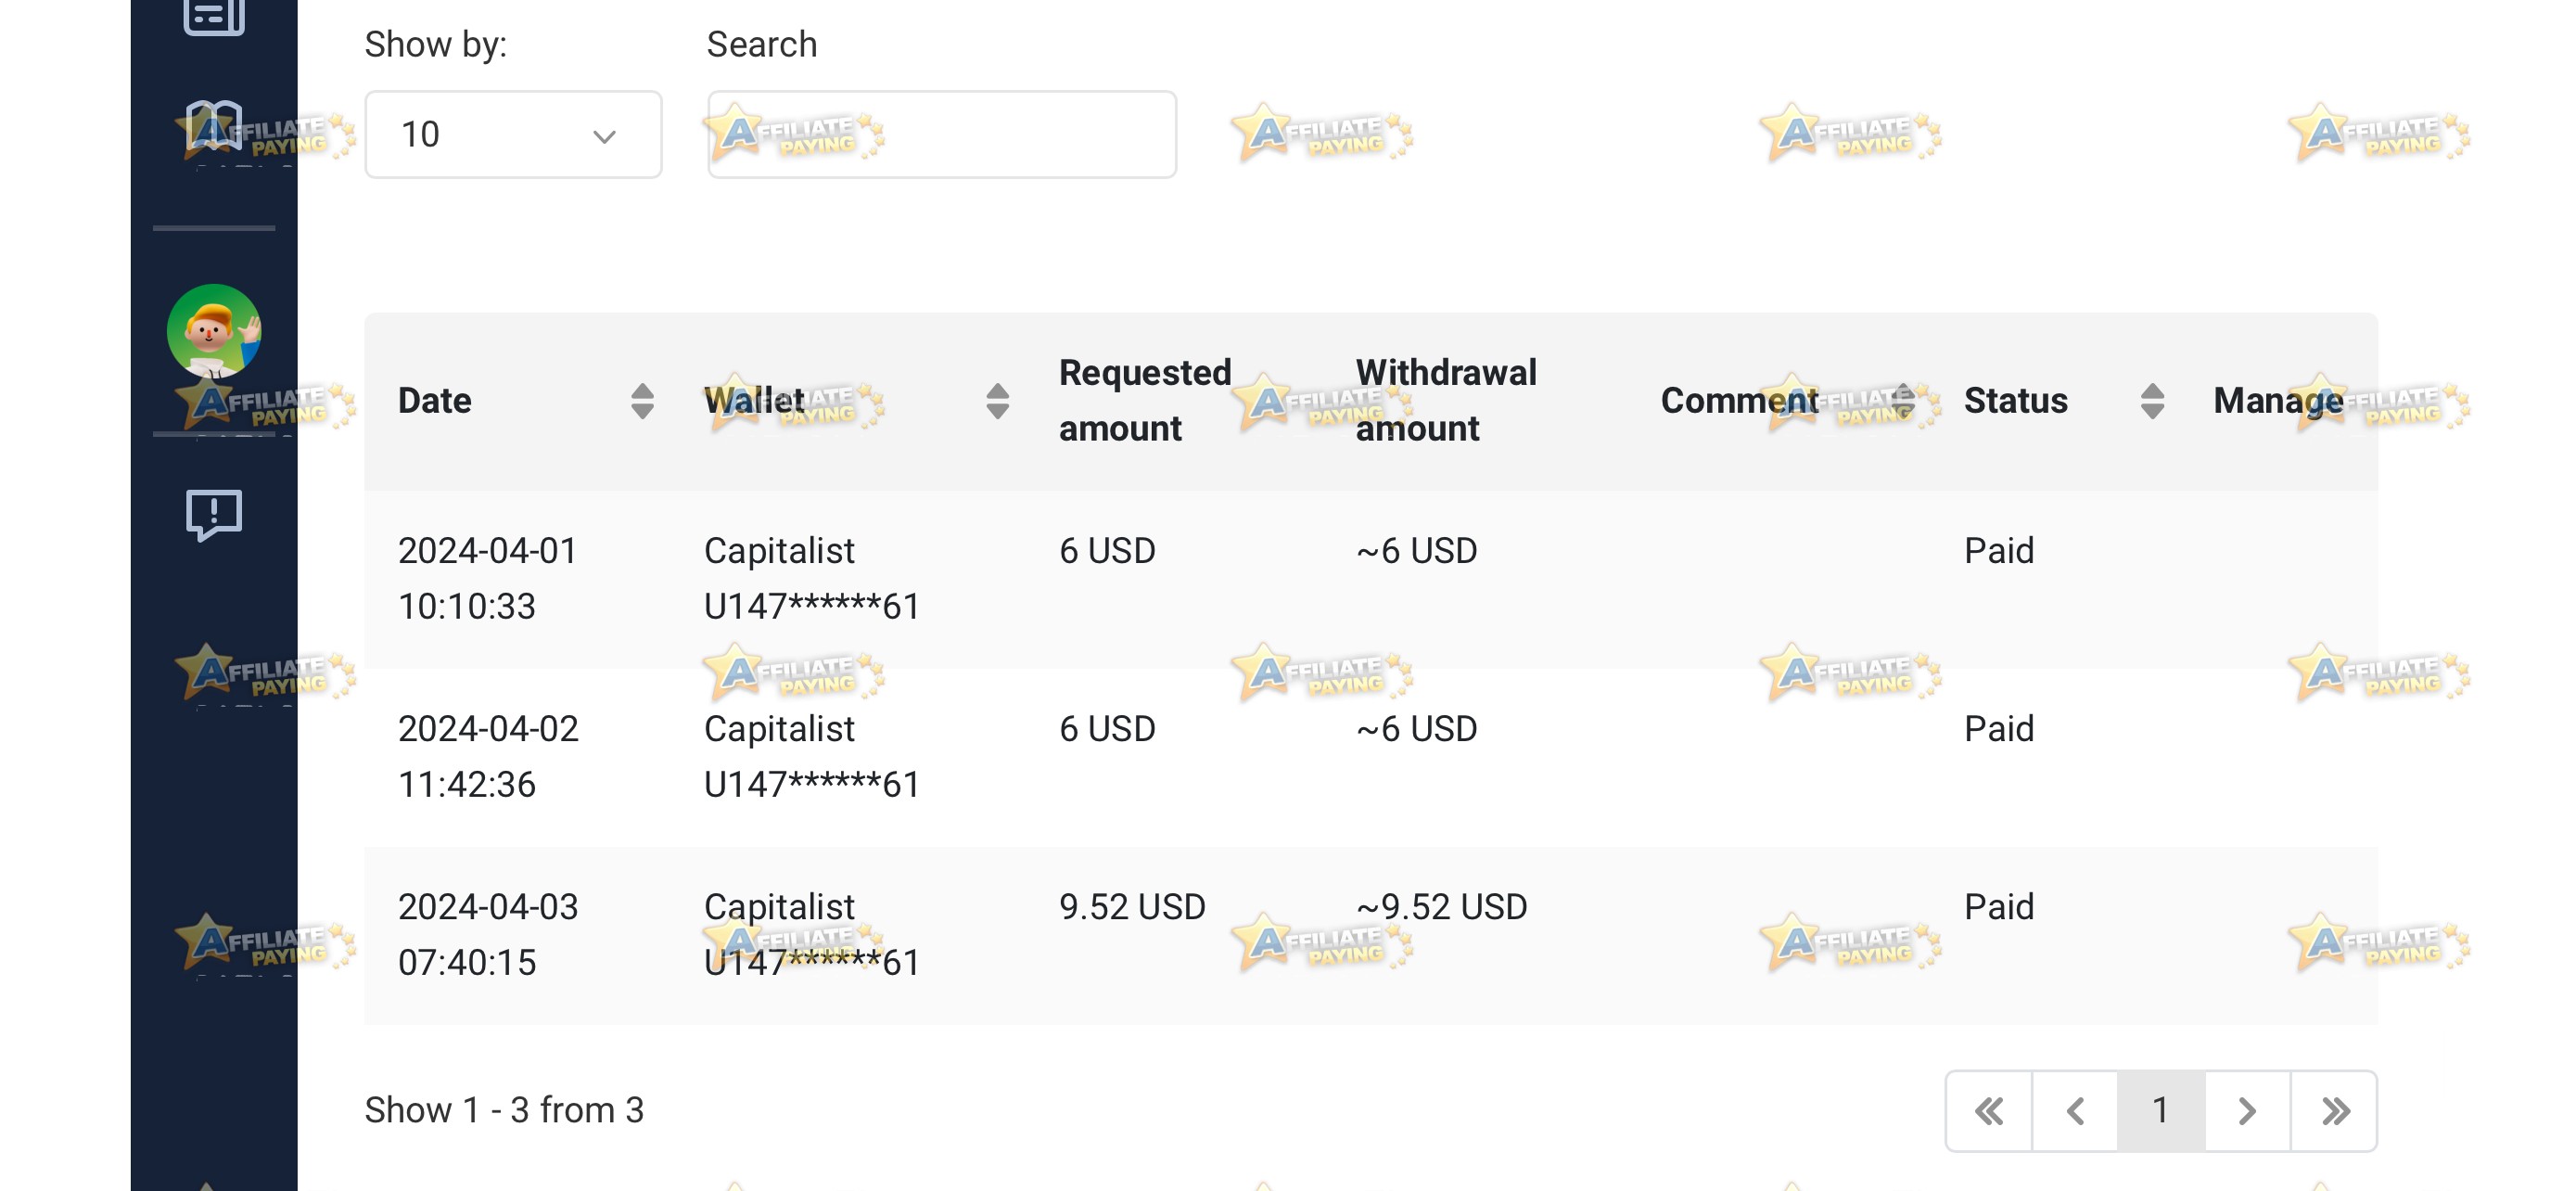Click the Date column header

coord(434,401)
